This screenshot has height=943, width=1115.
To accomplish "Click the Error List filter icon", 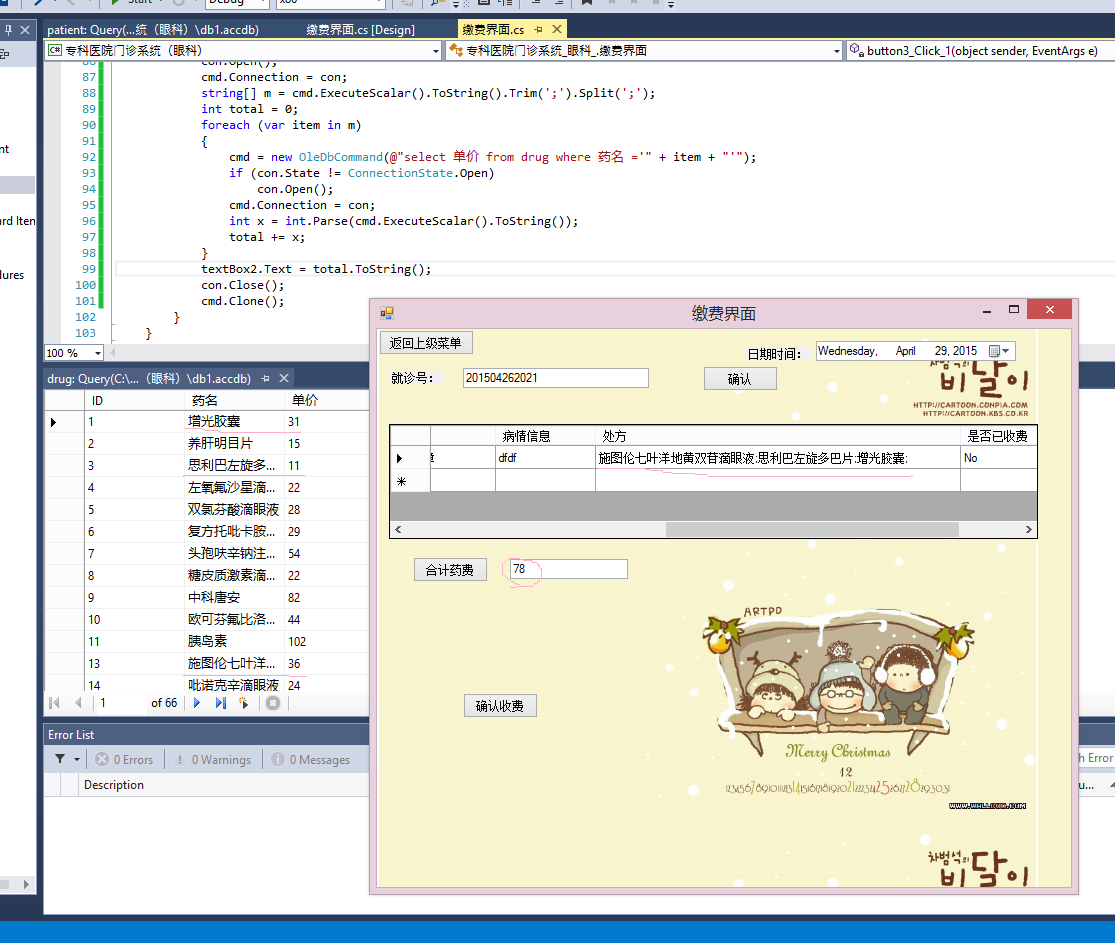I will [60, 759].
